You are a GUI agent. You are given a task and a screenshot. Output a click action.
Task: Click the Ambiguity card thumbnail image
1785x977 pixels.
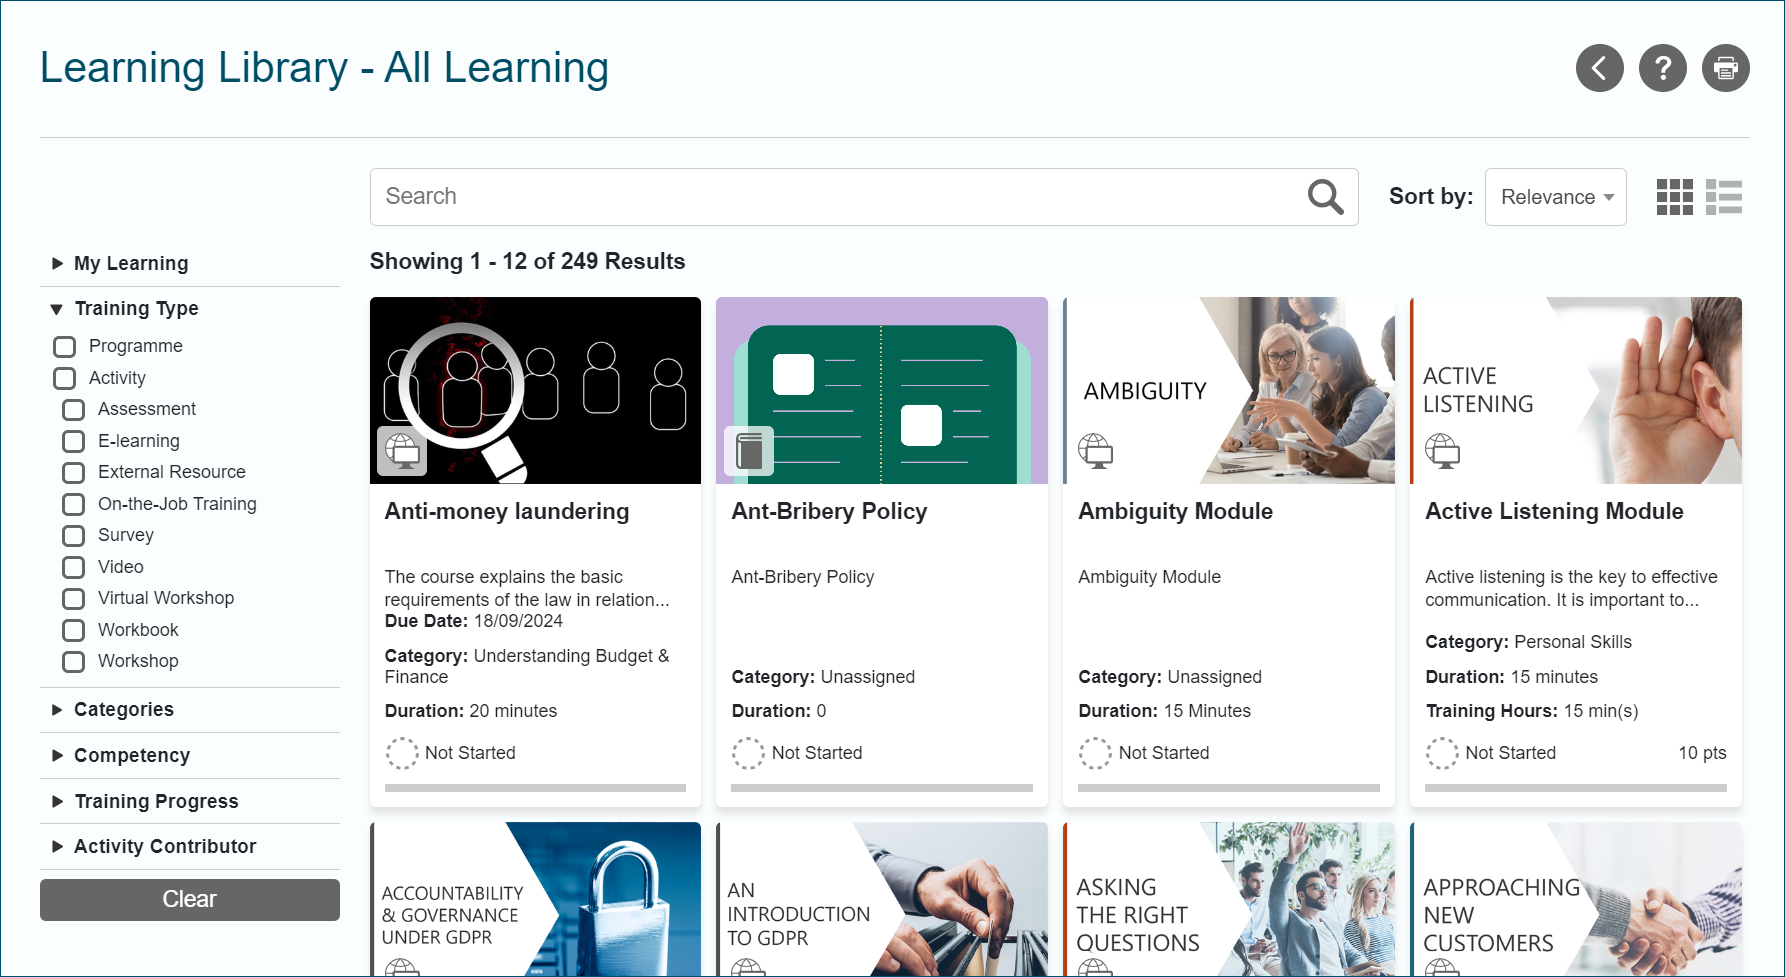pyautogui.click(x=1229, y=390)
